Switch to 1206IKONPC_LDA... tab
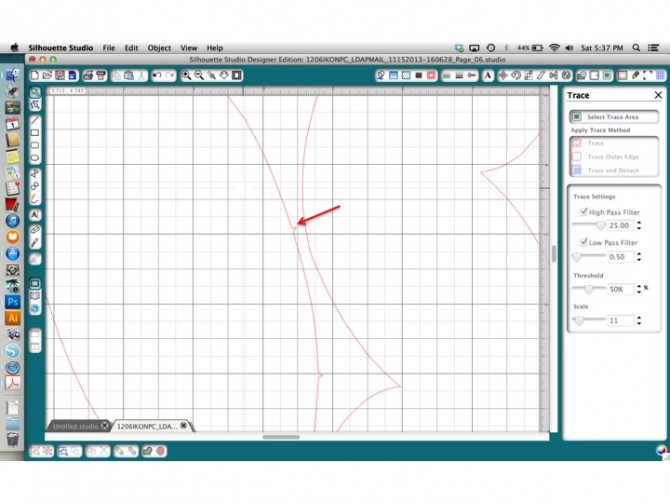The width and height of the screenshot is (670, 503). (147, 426)
